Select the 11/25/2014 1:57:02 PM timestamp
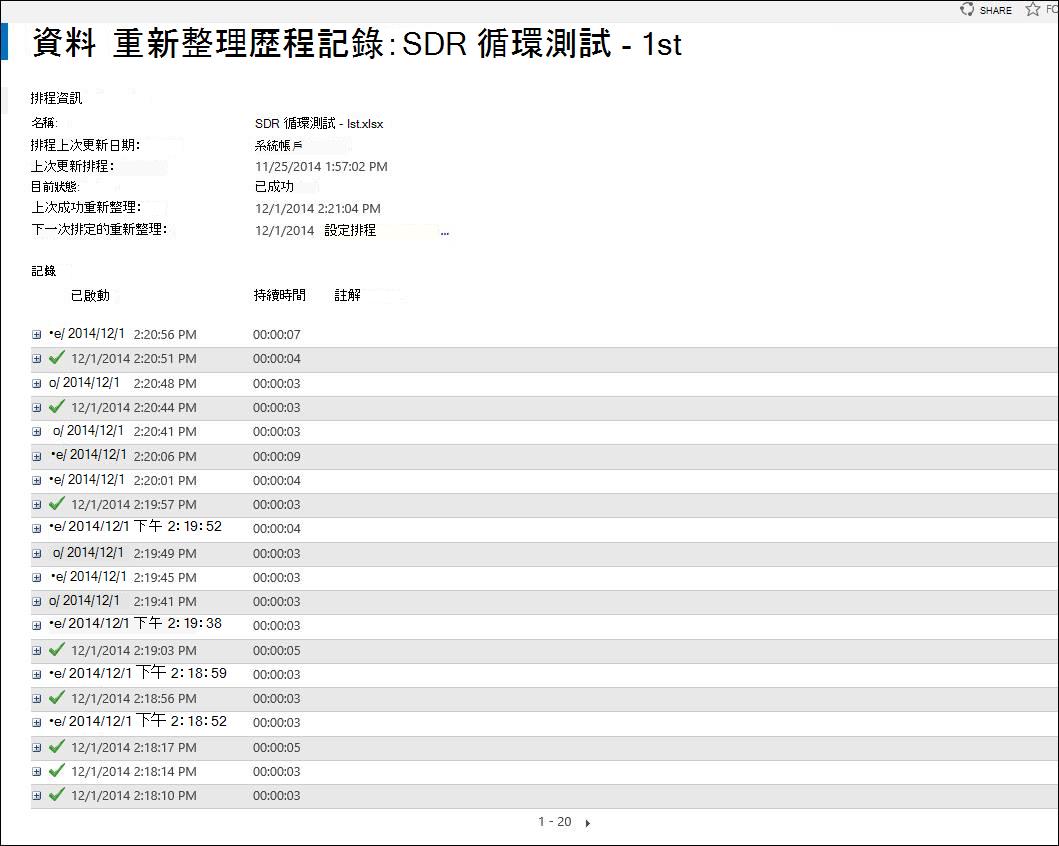 tap(321, 167)
